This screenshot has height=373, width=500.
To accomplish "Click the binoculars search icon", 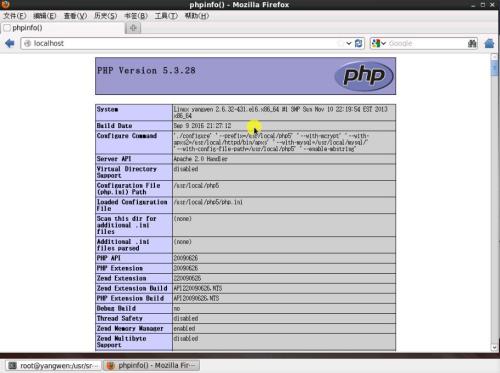I will pyautogui.click(x=472, y=43).
